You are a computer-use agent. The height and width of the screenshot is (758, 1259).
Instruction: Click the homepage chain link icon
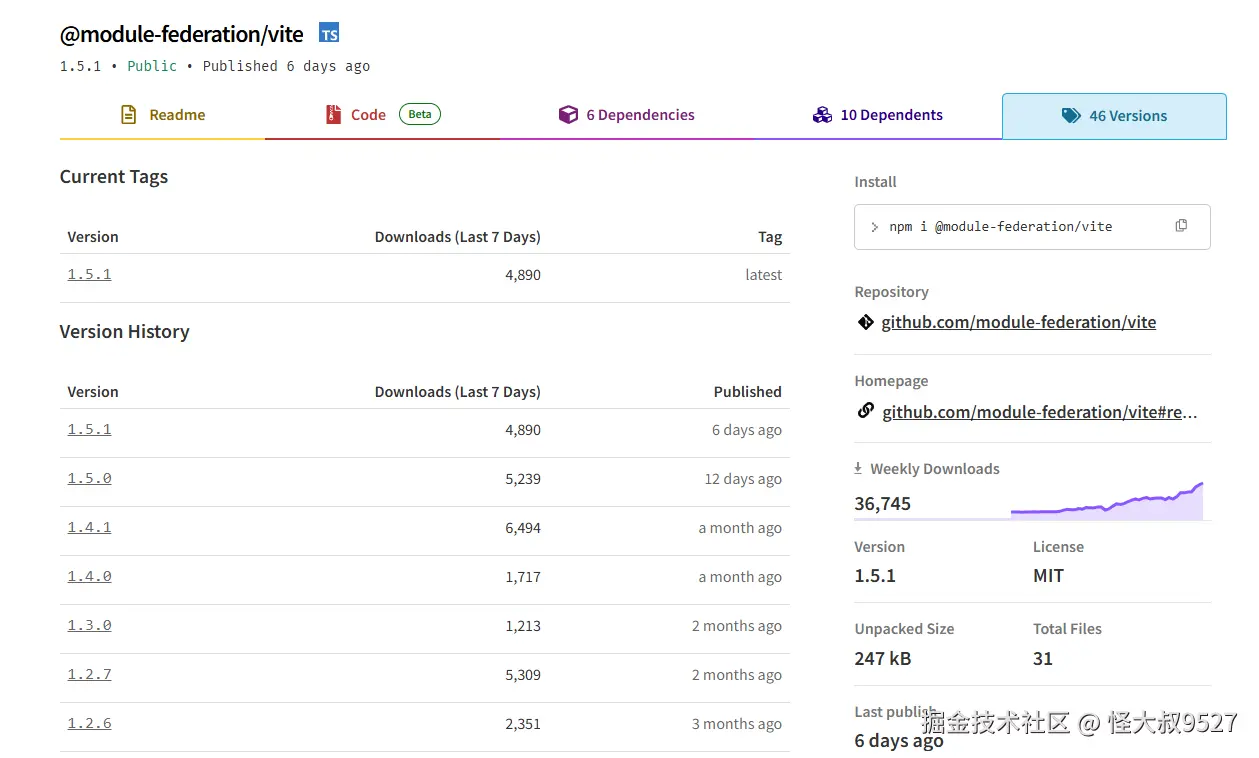865,411
